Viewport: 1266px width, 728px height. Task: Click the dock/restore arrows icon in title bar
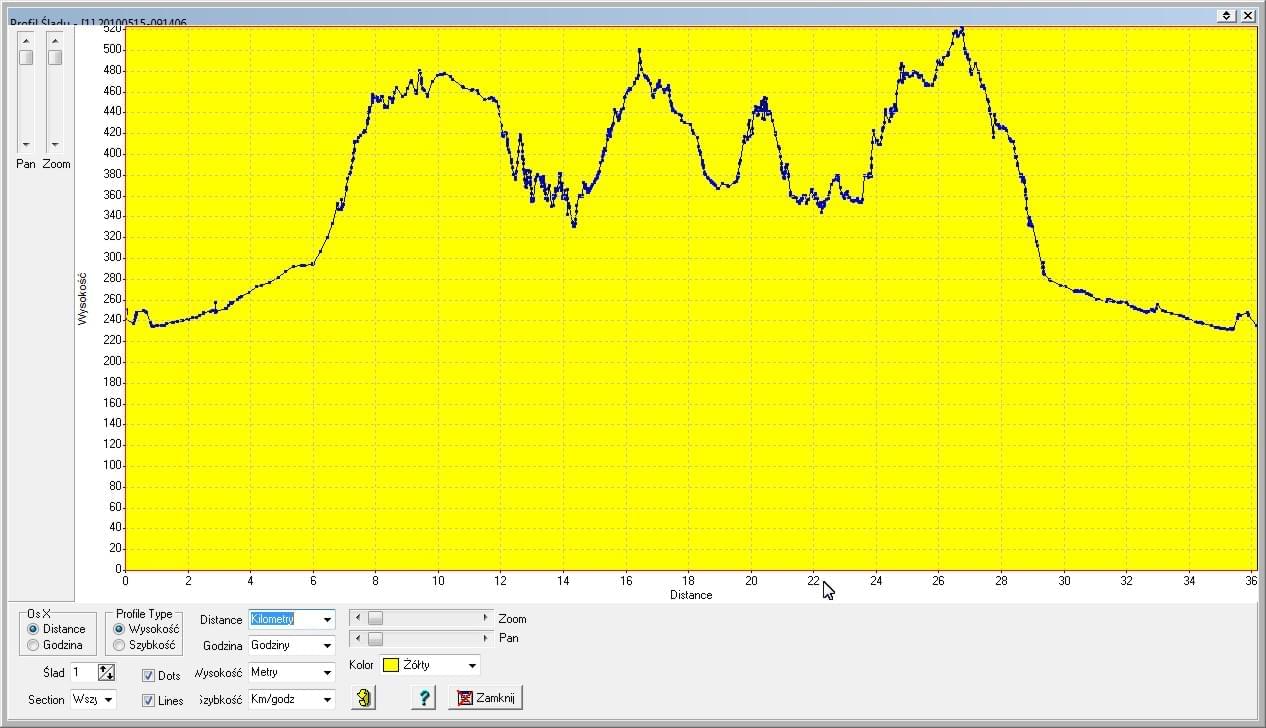[x=1226, y=16]
